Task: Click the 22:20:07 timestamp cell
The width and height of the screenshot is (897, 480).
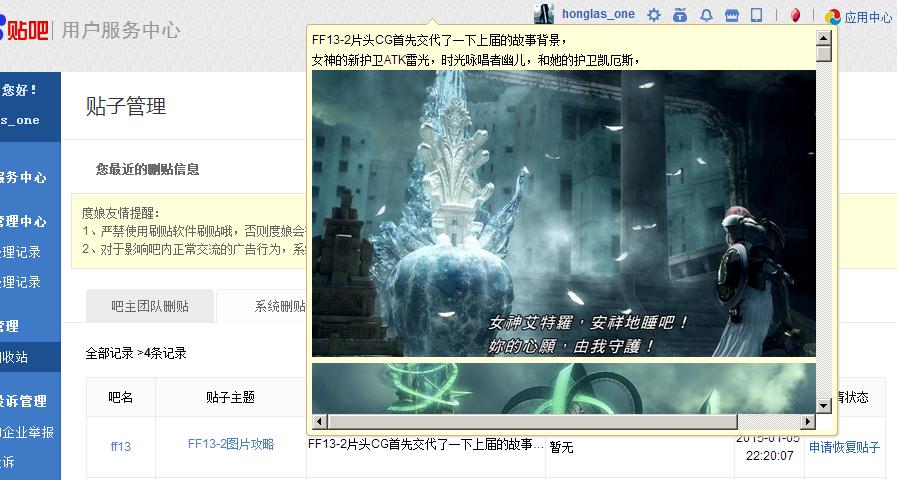Action: click(769, 455)
